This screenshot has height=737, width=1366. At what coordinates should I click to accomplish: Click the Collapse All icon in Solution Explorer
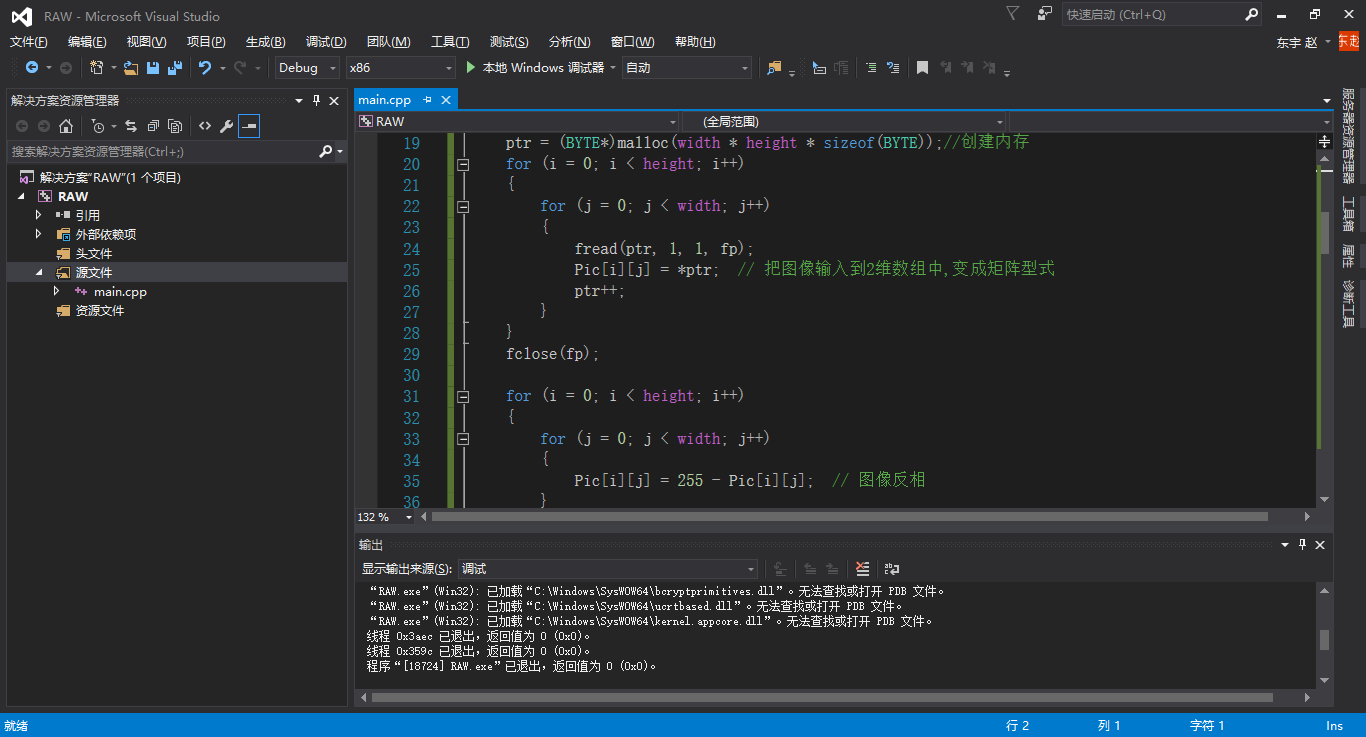(153, 126)
